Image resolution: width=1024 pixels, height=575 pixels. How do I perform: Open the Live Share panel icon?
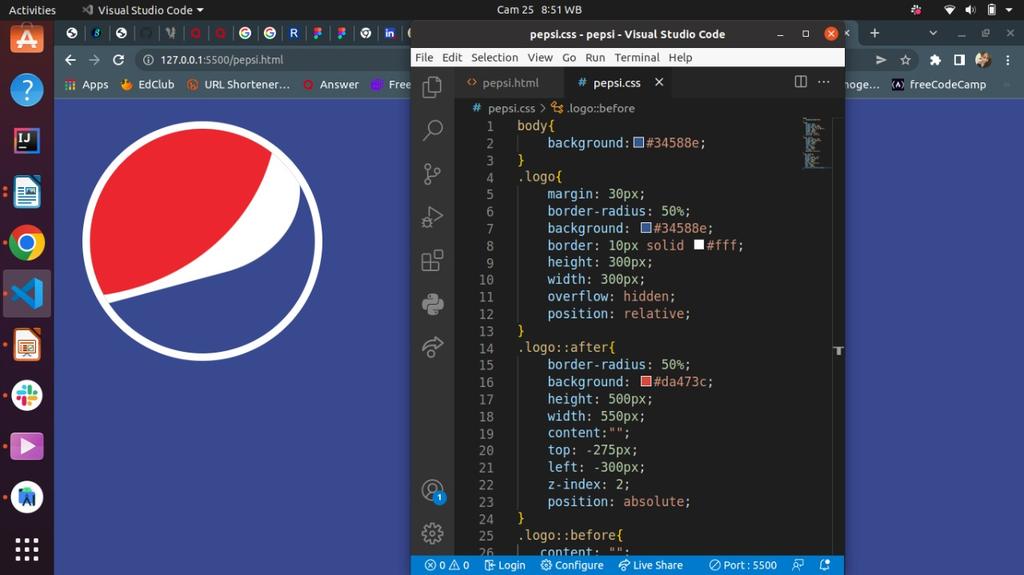pyautogui.click(x=432, y=347)
